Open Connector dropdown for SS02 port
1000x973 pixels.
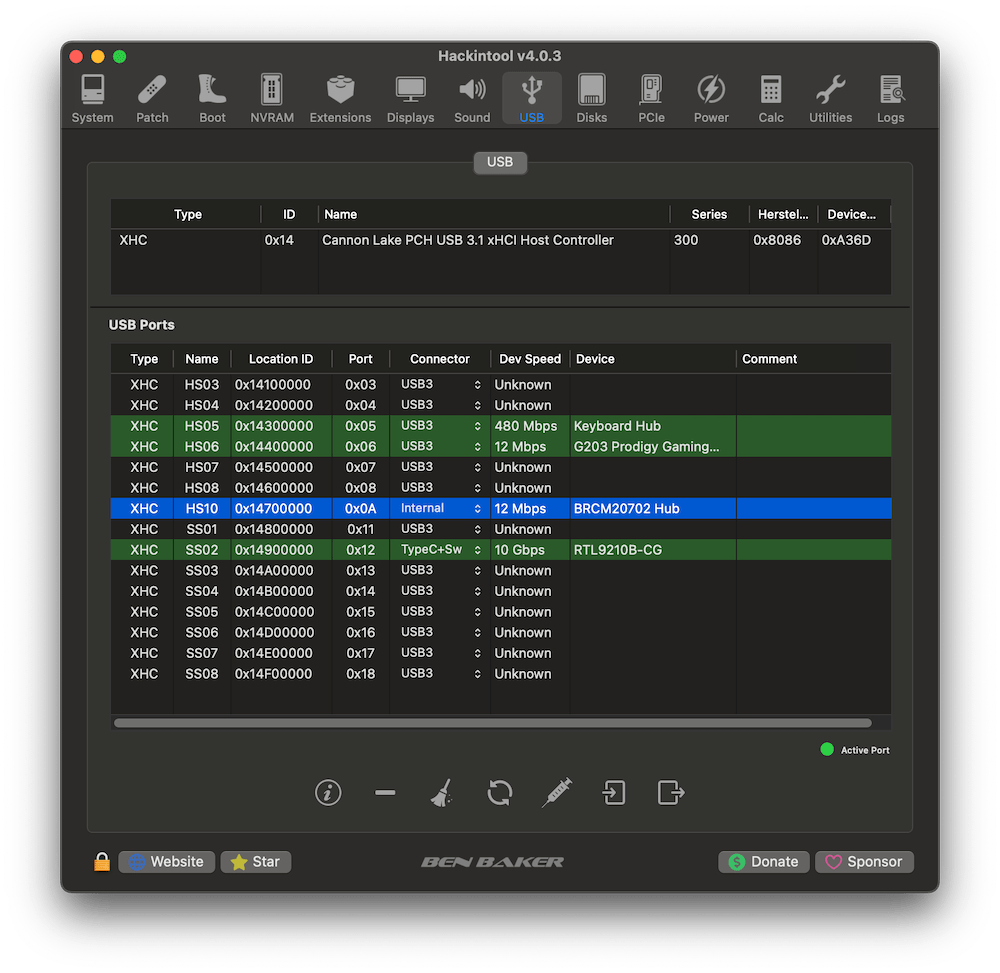(440, 550)
